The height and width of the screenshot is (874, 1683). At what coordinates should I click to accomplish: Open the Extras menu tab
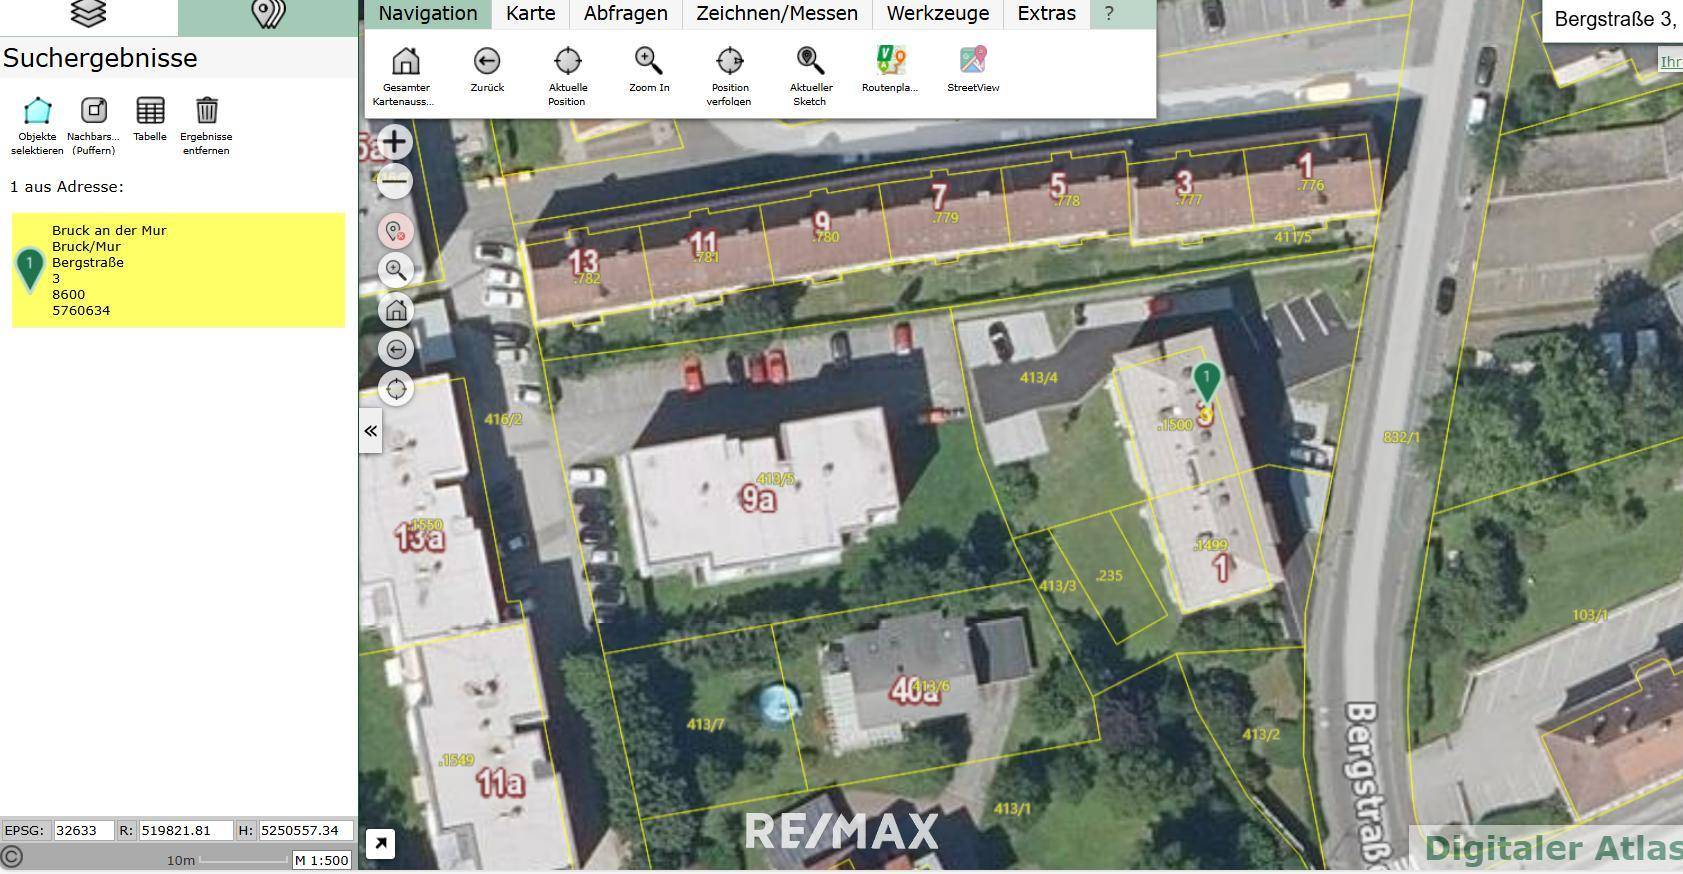[1046, 14]
